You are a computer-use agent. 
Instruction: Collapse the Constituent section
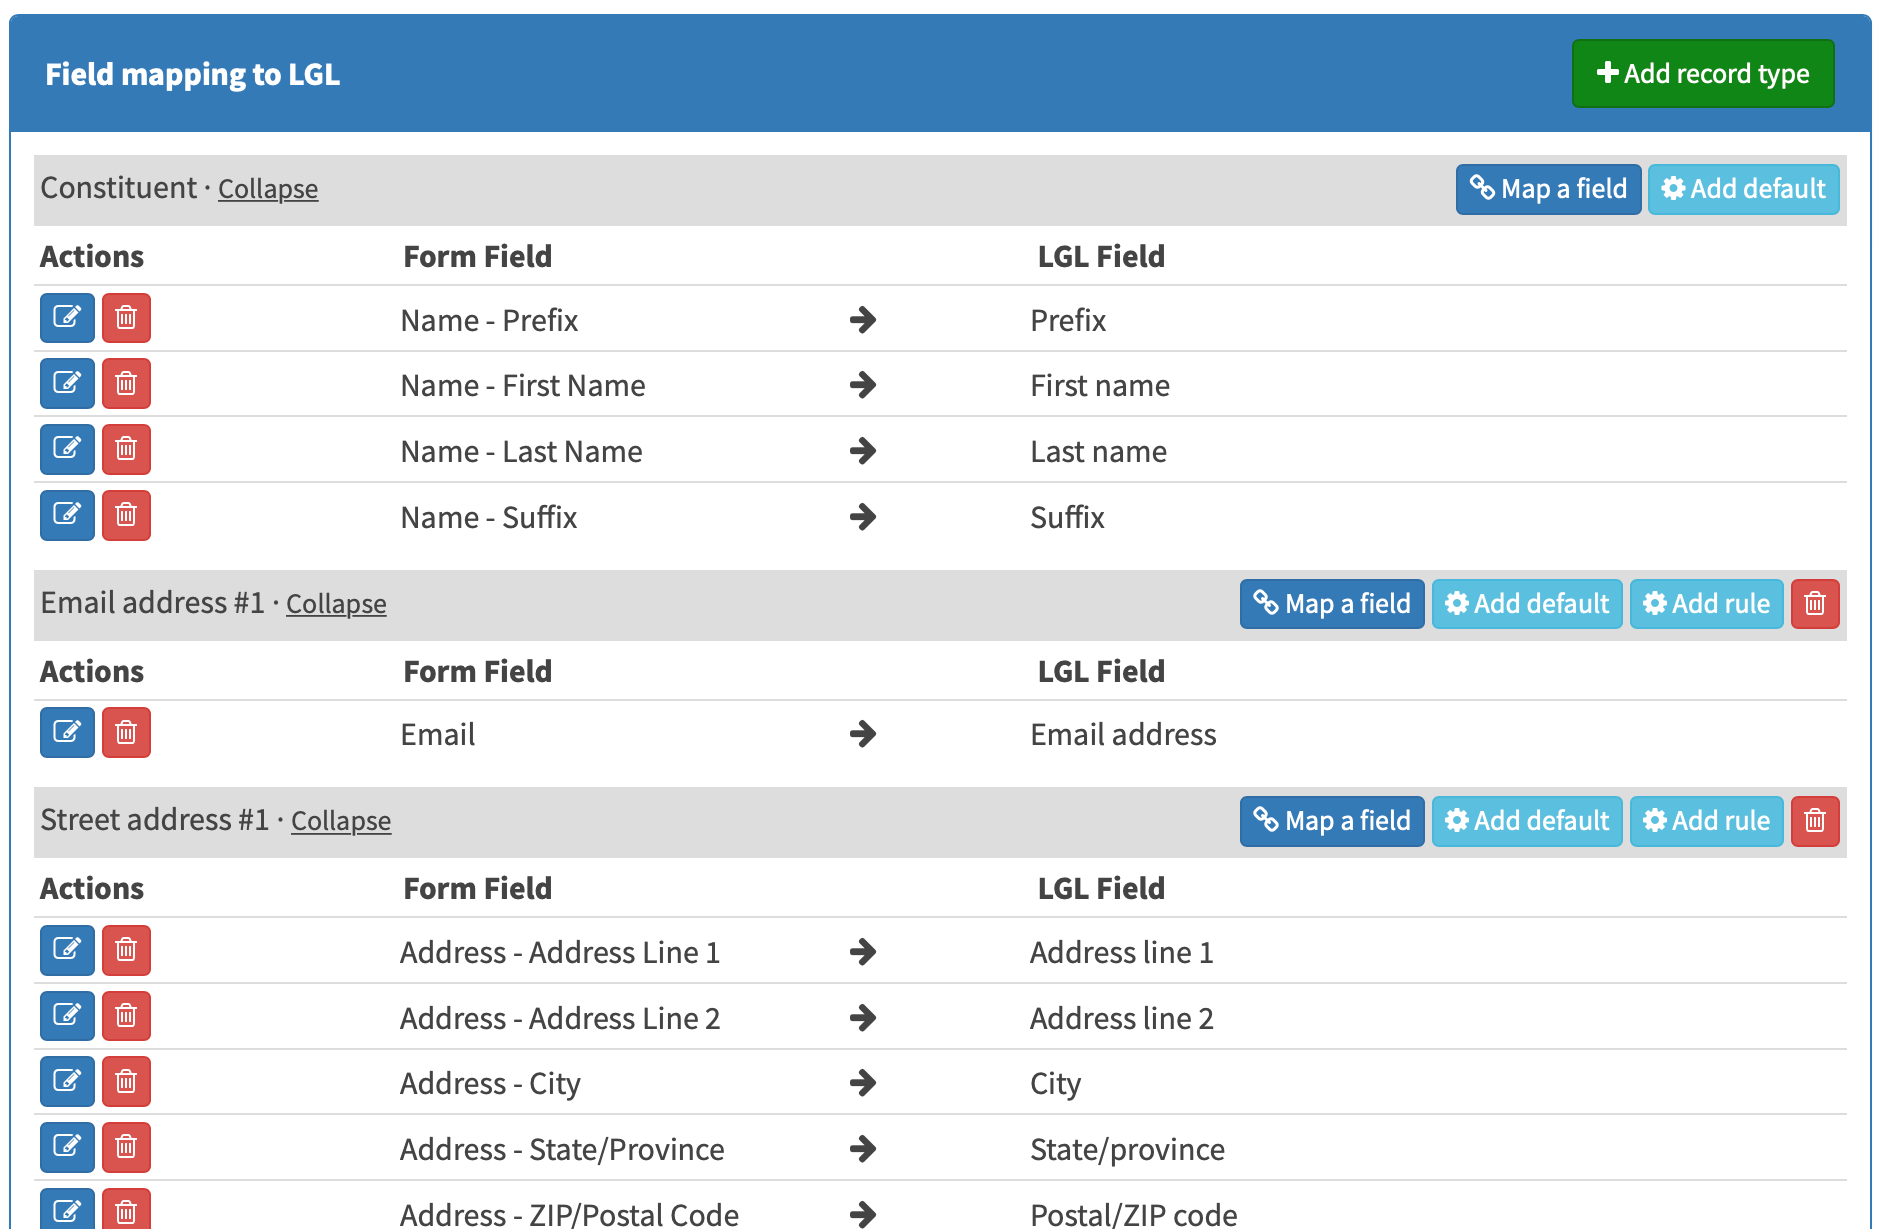[x=268, y=189]
